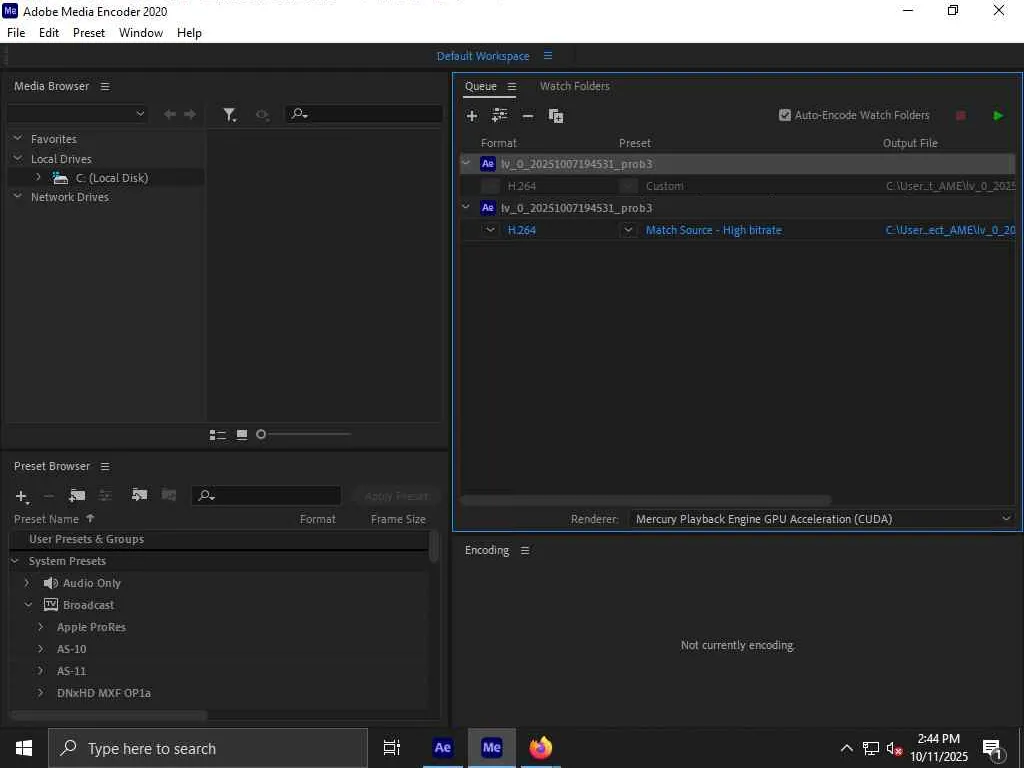This screenshot has width=1024, height=768.
Task: Click the Queue horizontal scrollbar
Action: (x=645, y=500)
